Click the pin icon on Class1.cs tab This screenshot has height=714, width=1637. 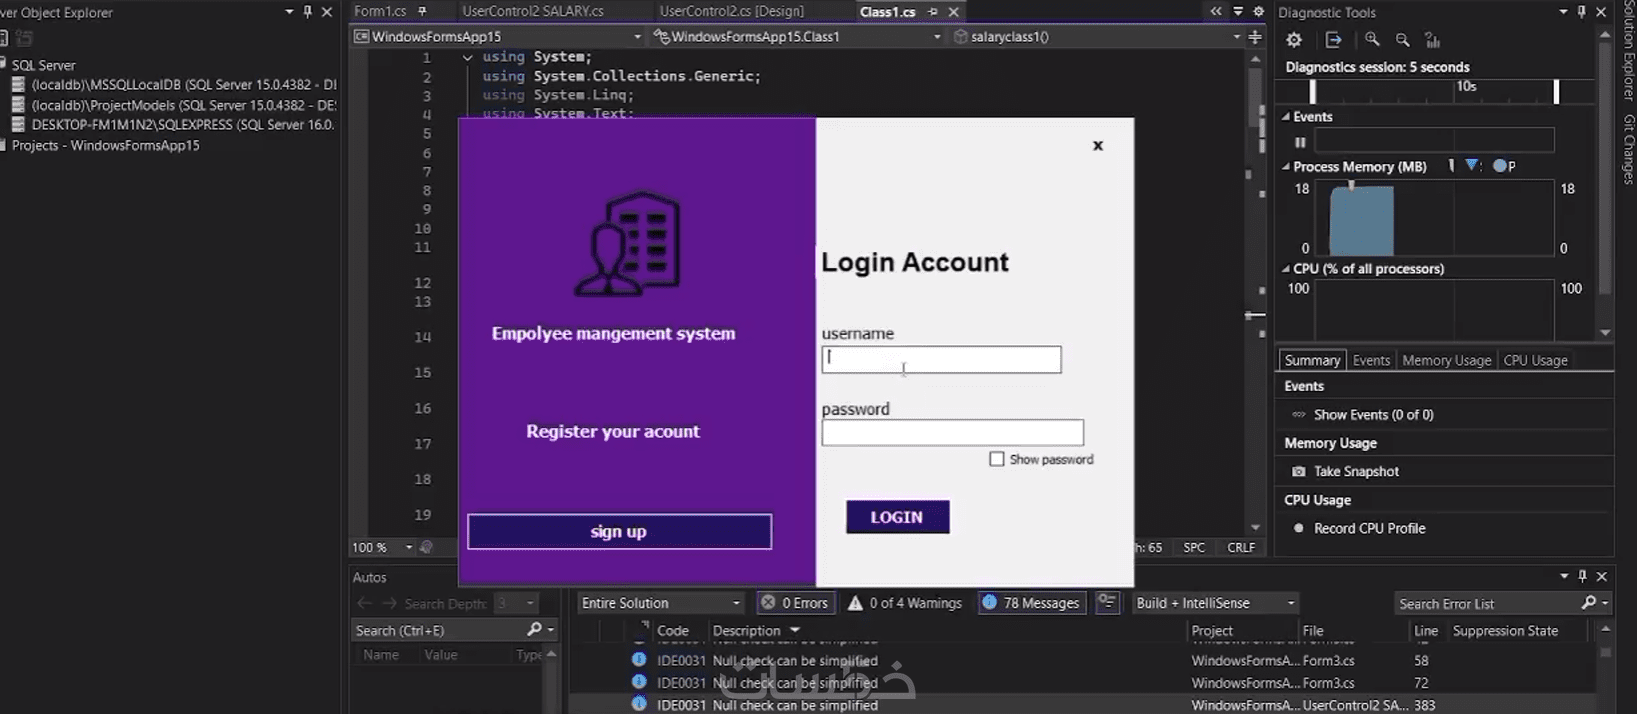click(932, 12)
